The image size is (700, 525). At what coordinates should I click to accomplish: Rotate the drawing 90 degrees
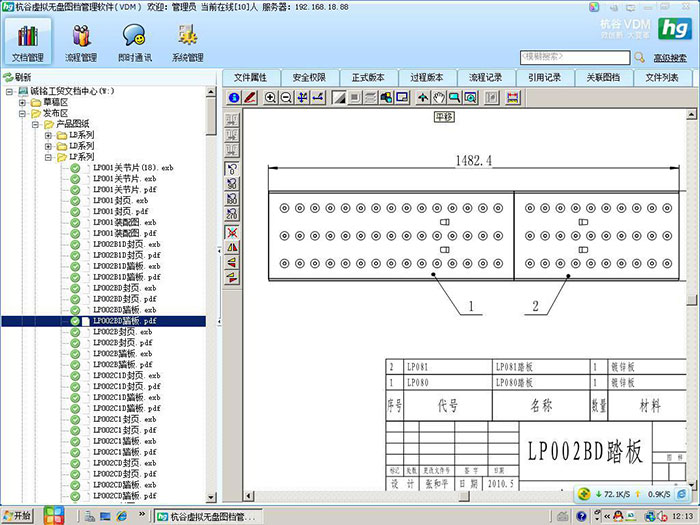(x=232, y=184)
